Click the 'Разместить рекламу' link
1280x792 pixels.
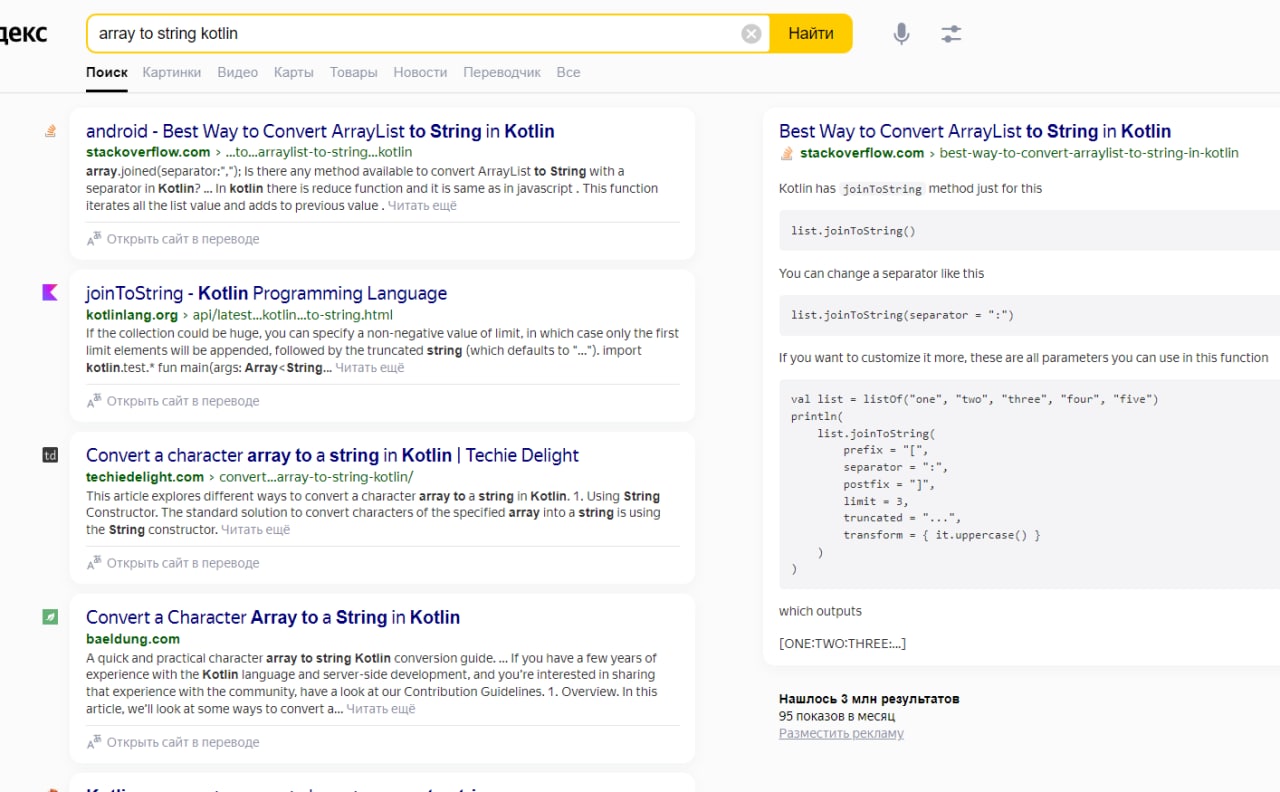841,733
